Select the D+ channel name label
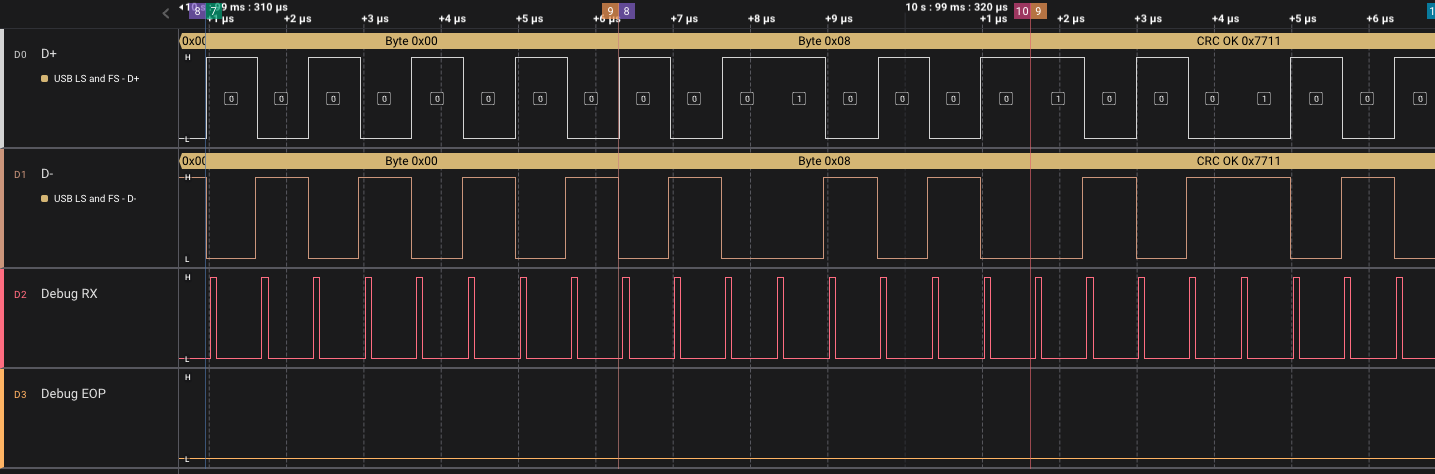Image resolution: width=1435 pixels, height=474 pixels. [x=49, y=54]
